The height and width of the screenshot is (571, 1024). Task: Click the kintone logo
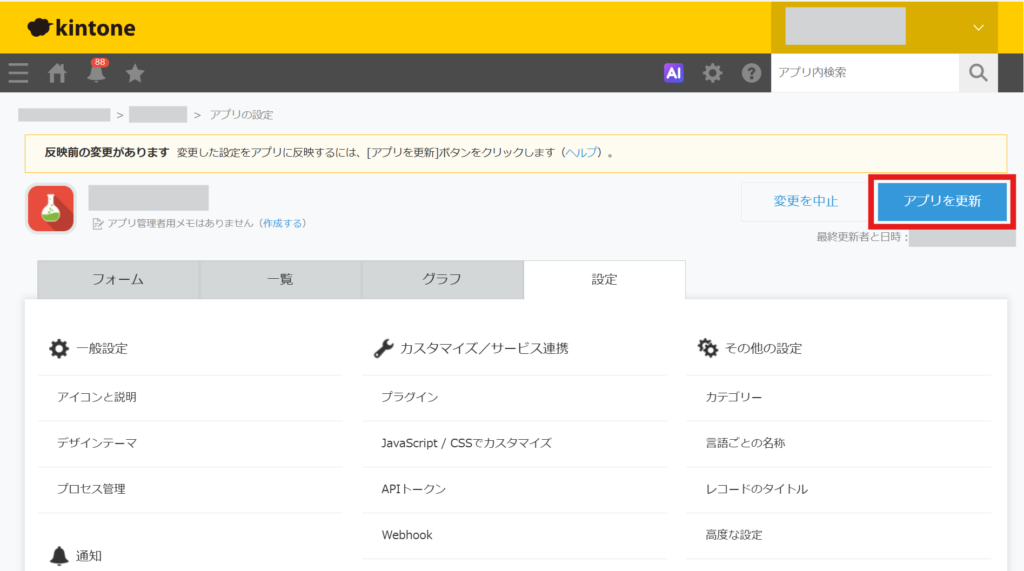click(x=82, y=27)
